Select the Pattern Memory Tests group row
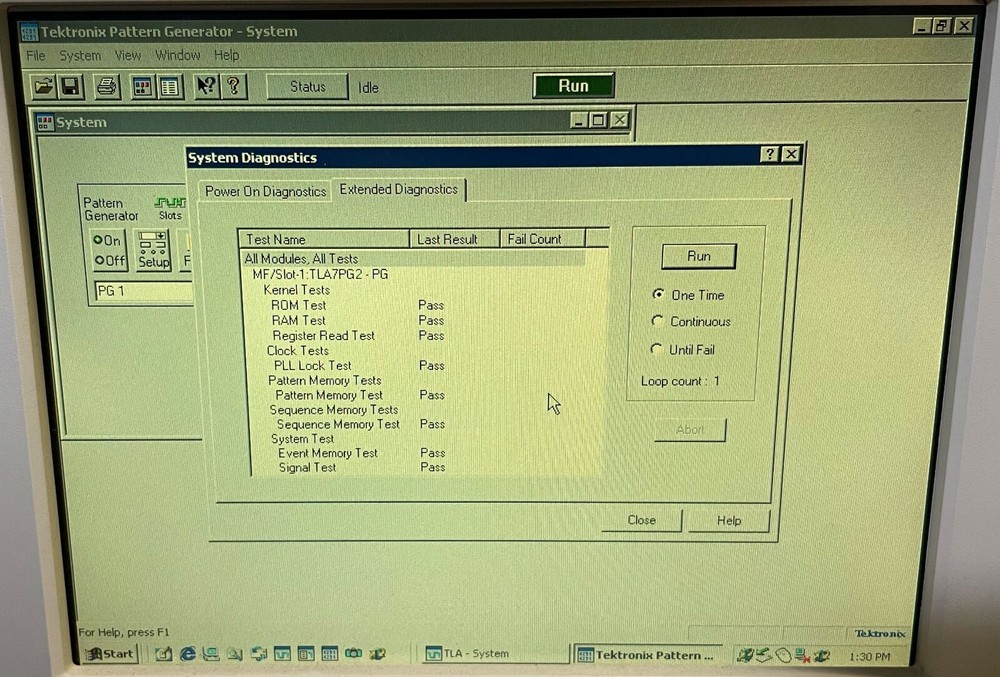The height and width of the screenshot is (677, 1000). (x=325, y=381)
